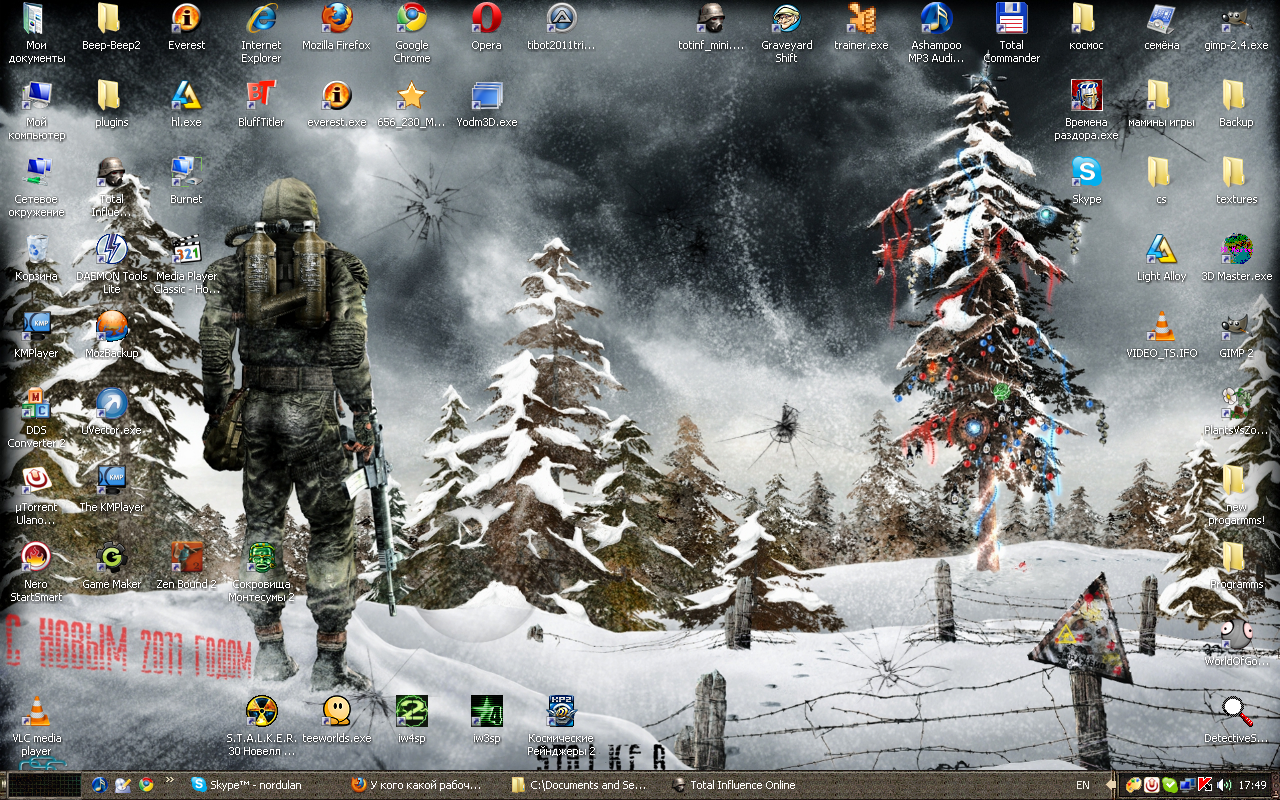1280x800 pixels.
Task: Click the system clock showing 17:49
Action: pos(1253,785)
